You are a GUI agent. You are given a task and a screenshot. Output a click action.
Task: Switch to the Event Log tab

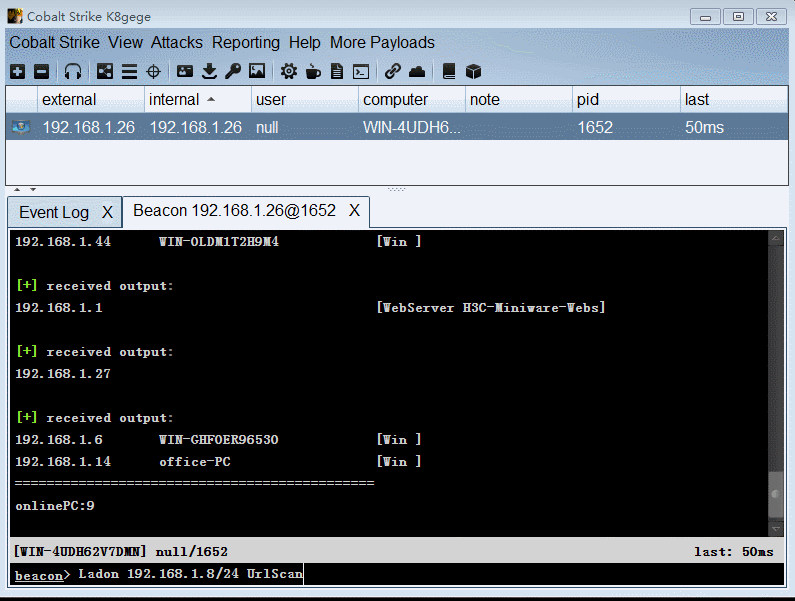tap(54, 213)
